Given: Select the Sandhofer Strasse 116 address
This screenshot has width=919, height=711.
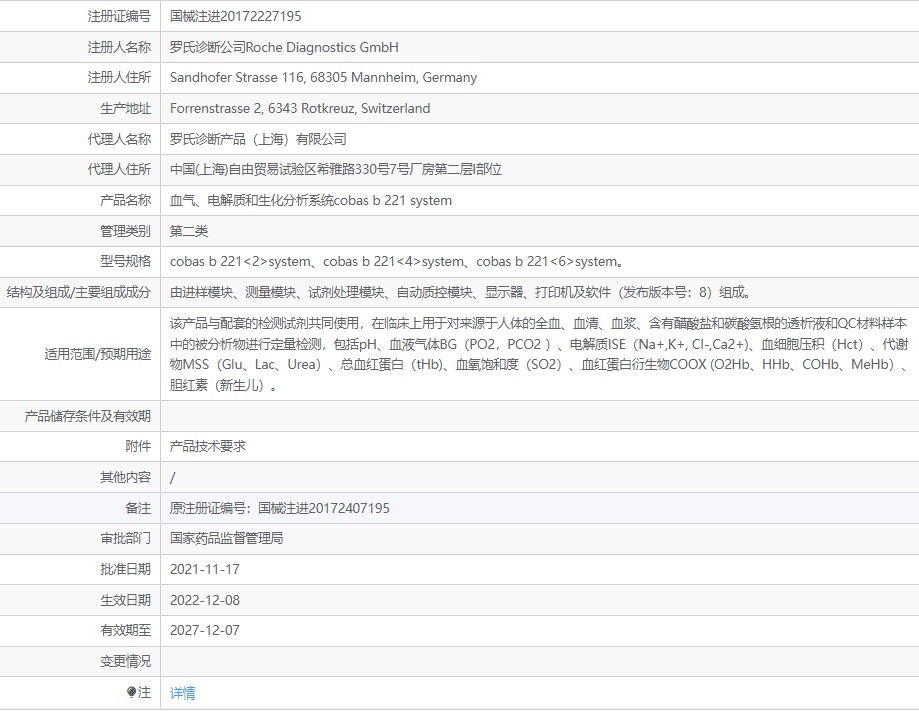Looking at the screenshot, I should tap(323, 77).
